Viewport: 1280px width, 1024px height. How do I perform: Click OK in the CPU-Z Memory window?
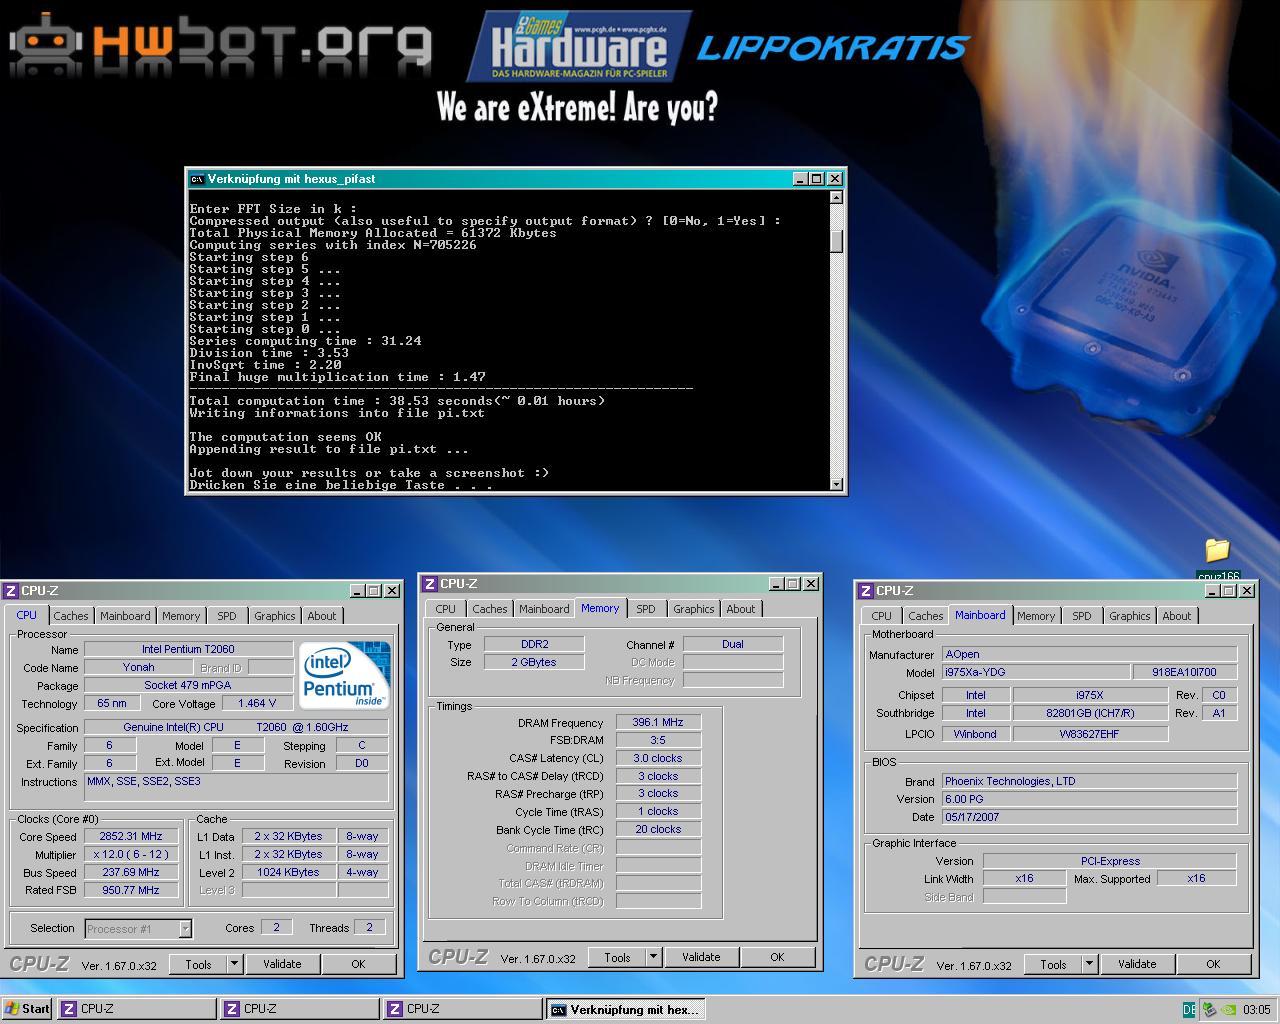tap(777, 957)
